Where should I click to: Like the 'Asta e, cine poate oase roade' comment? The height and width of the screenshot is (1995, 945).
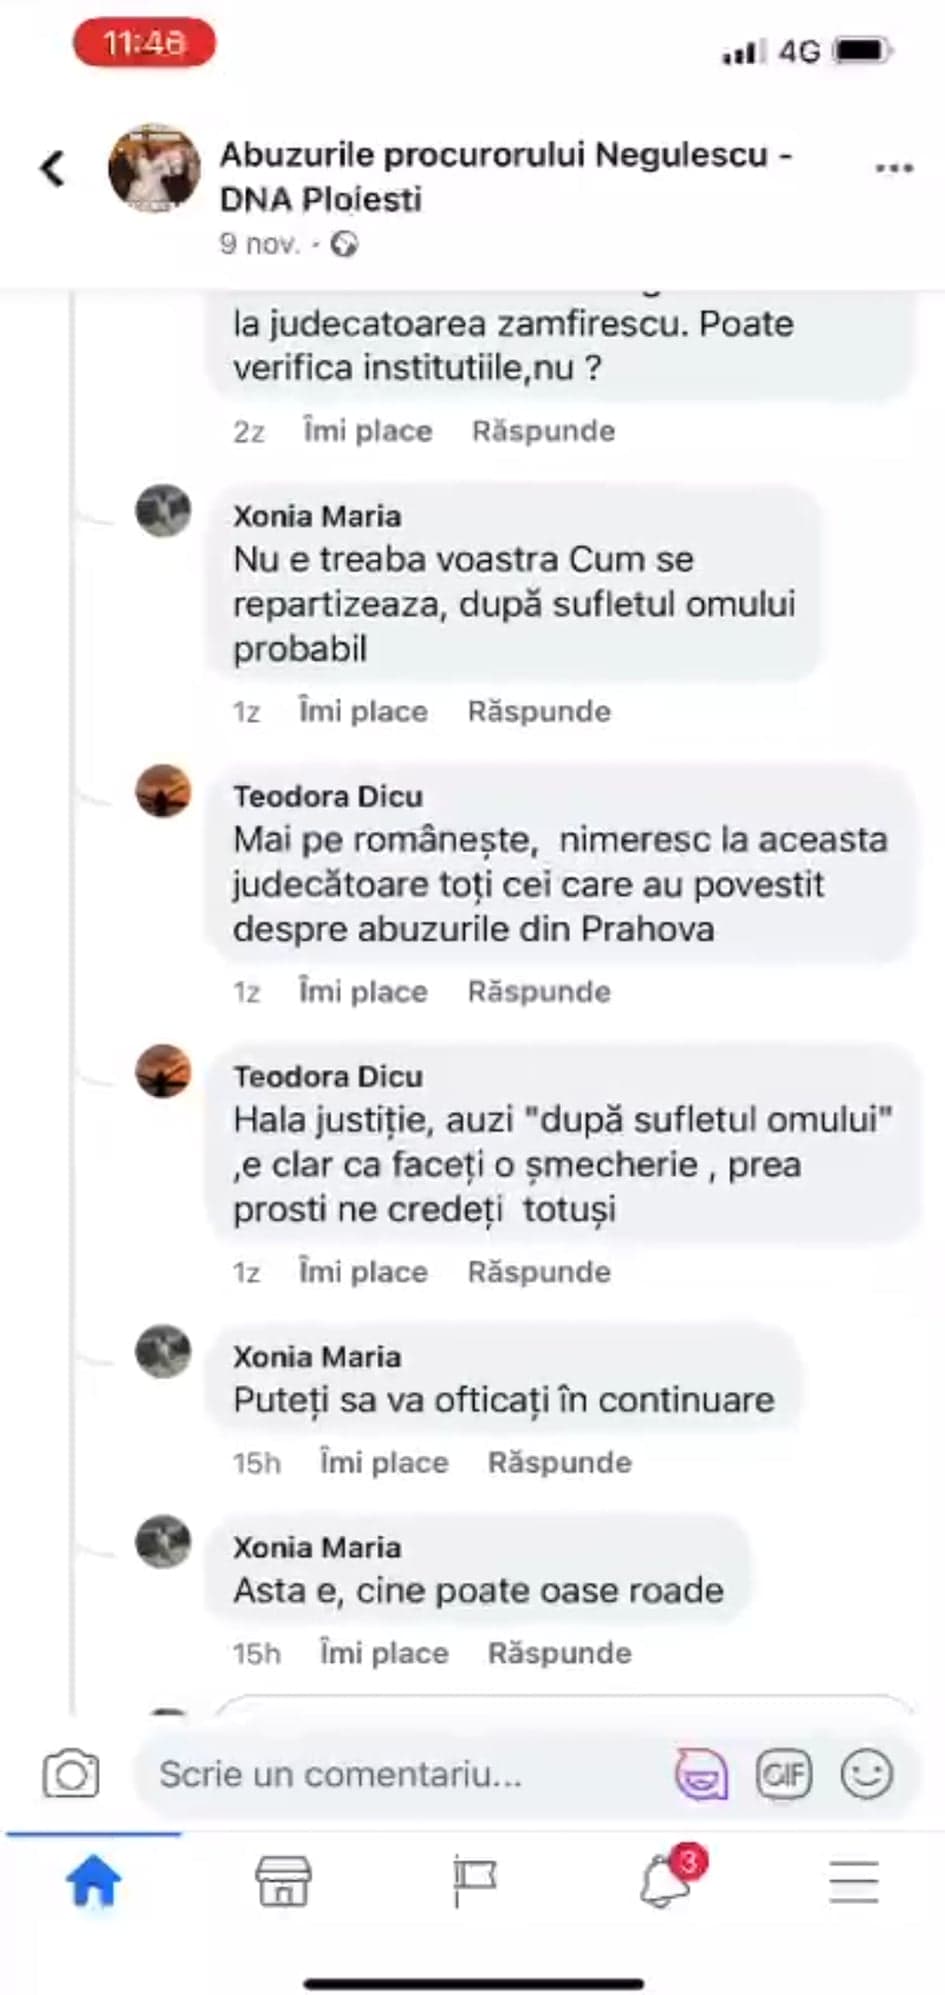384,1653
